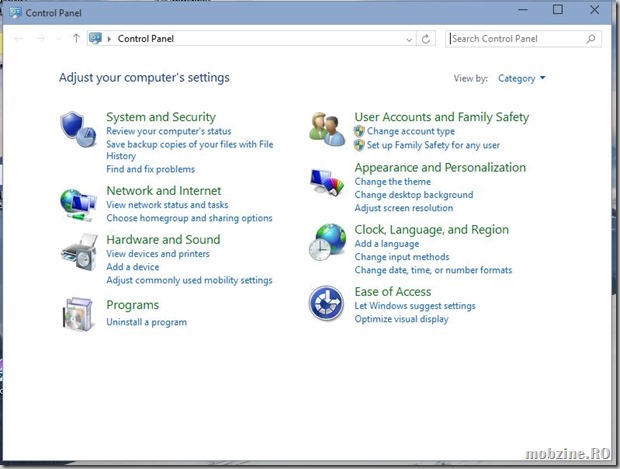This screenshot has width=620, height=469.
Task: Open the View by Category dropdown
Action: tap(522, 78)
